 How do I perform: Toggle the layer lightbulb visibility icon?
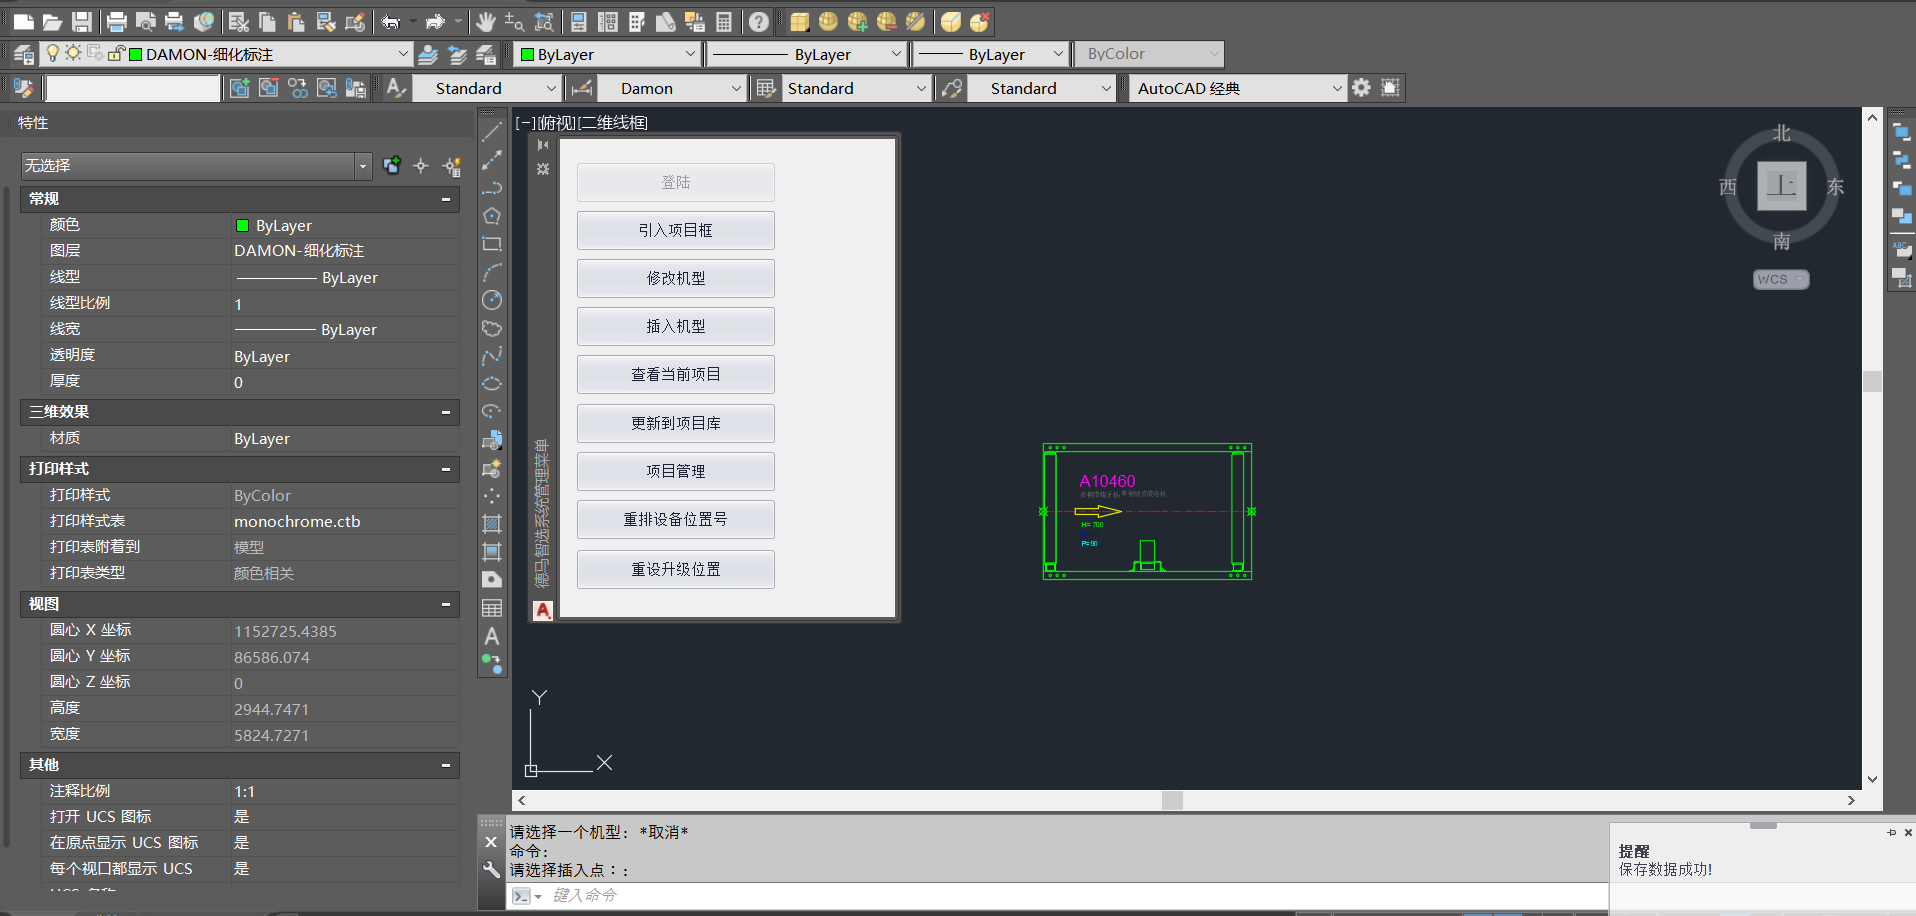(52, 54)
